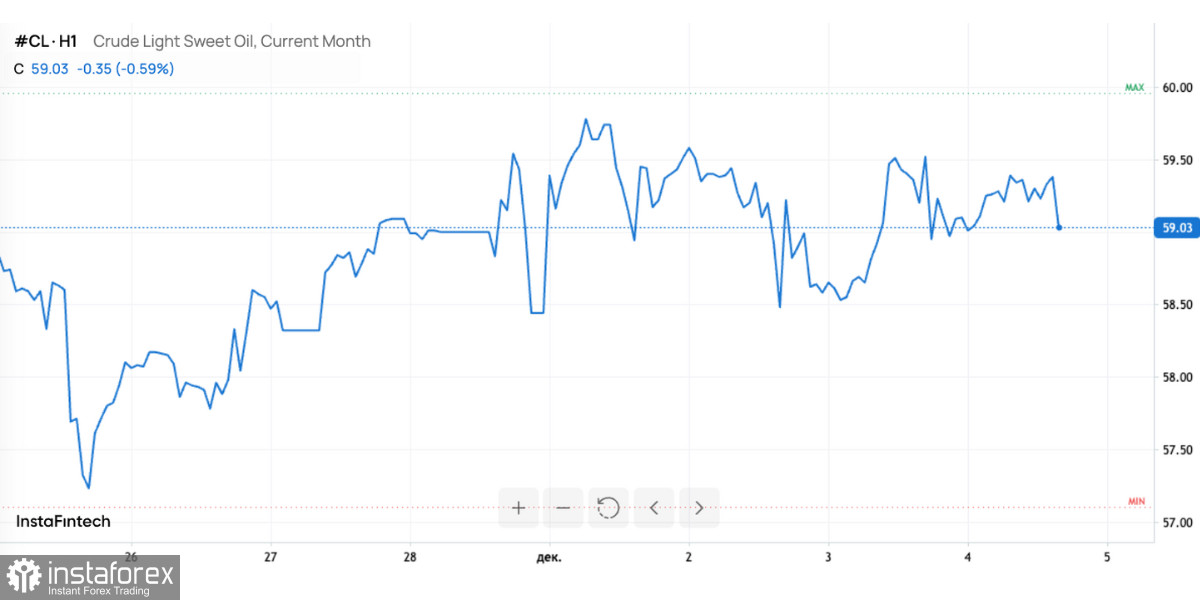Screen dimensions: 1200x600
Task: Click the Crude Light Sweet Oil title
Action: tap(232, 42)
